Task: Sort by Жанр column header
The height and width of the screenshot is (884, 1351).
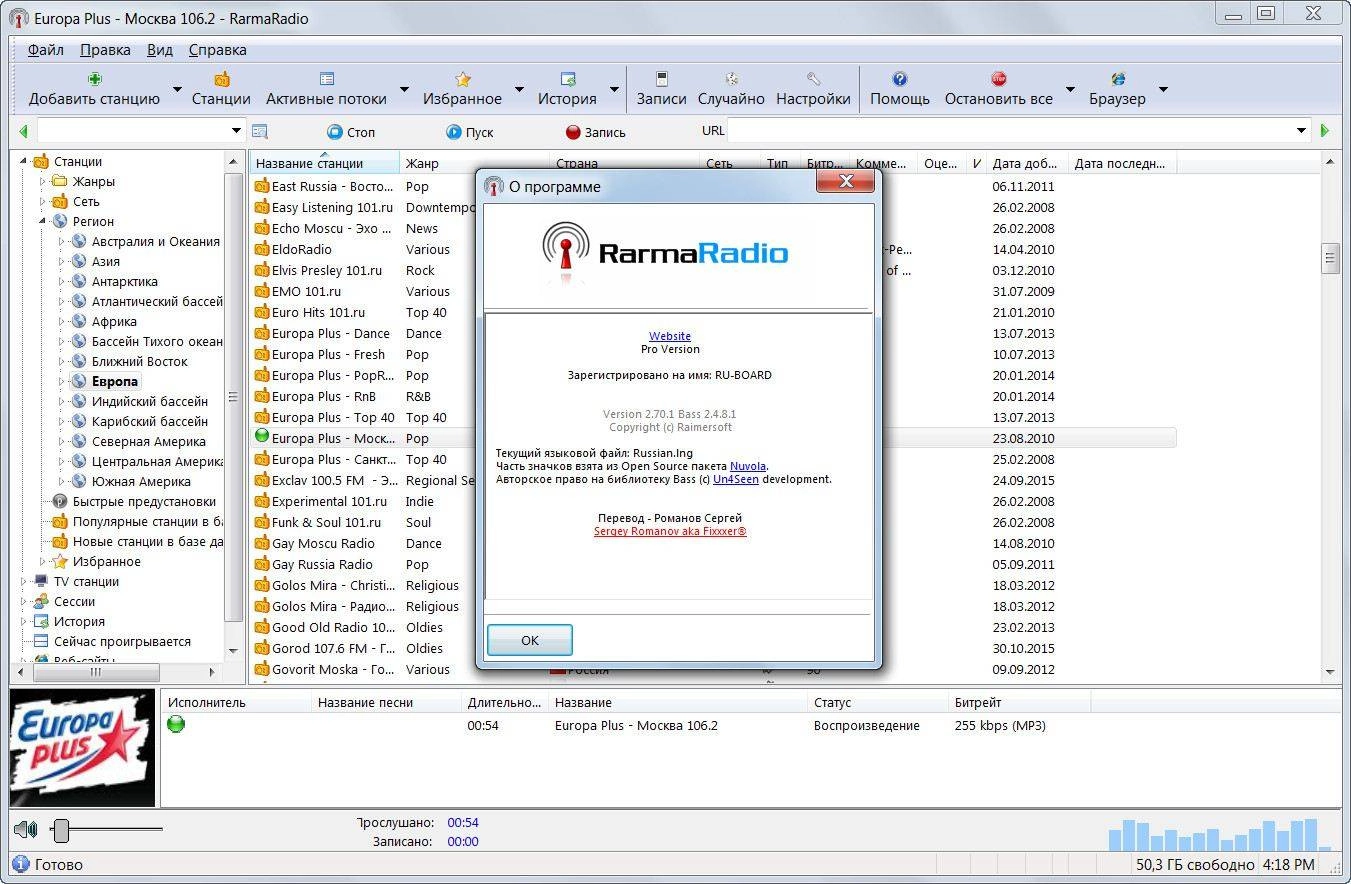Action: pos(474,163)
